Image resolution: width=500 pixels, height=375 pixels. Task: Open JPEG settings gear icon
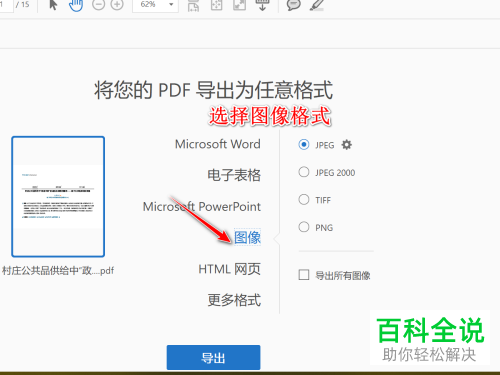(347, 145)
